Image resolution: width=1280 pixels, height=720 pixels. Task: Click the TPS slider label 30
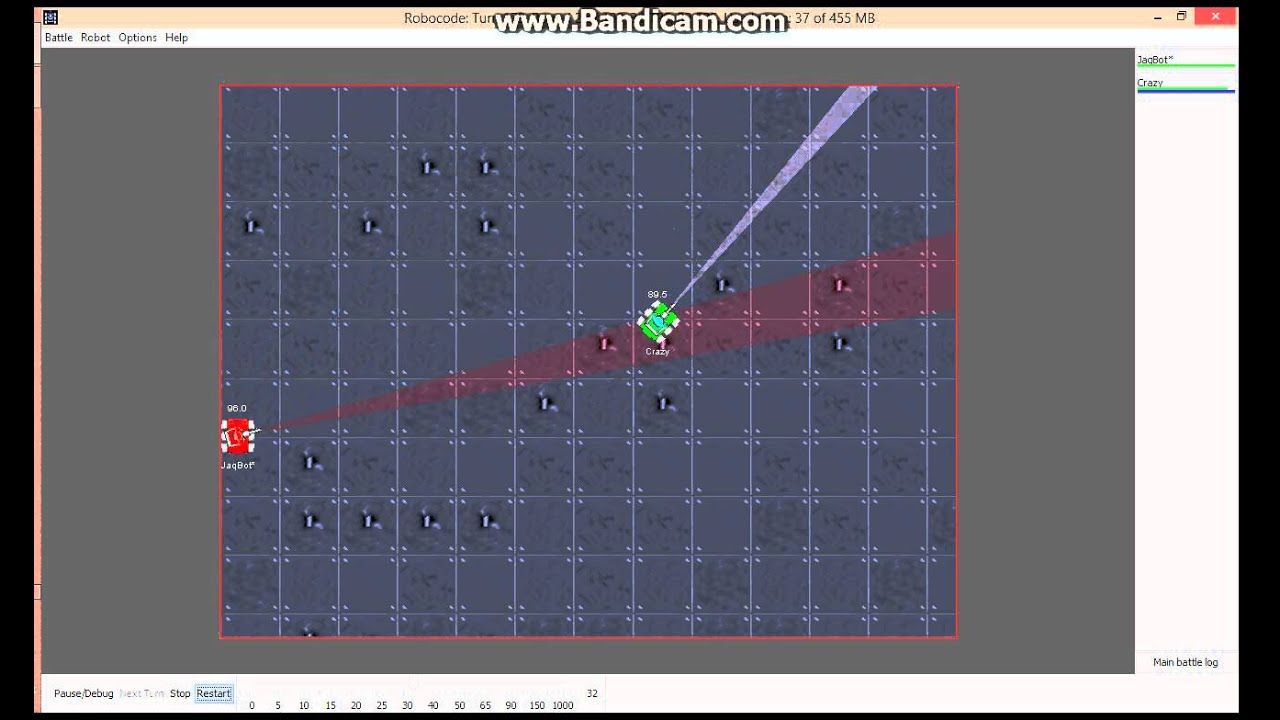pyautogui.click(x=407, y=706)
